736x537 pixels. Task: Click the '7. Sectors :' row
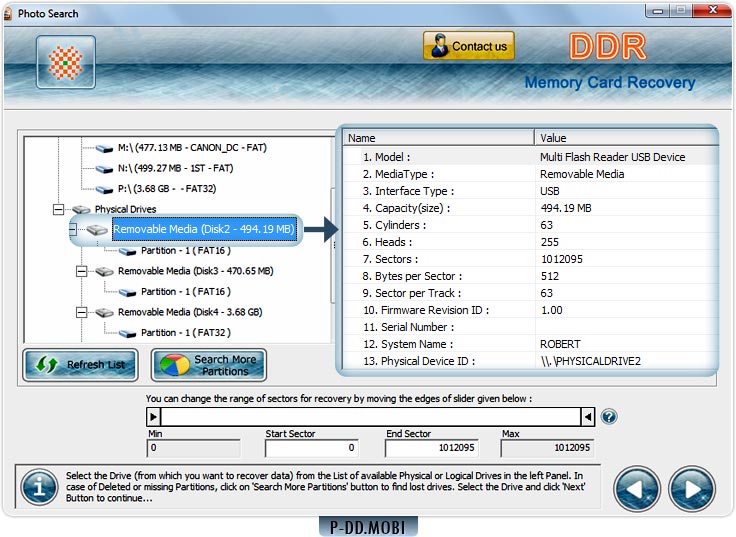[530, 259]
